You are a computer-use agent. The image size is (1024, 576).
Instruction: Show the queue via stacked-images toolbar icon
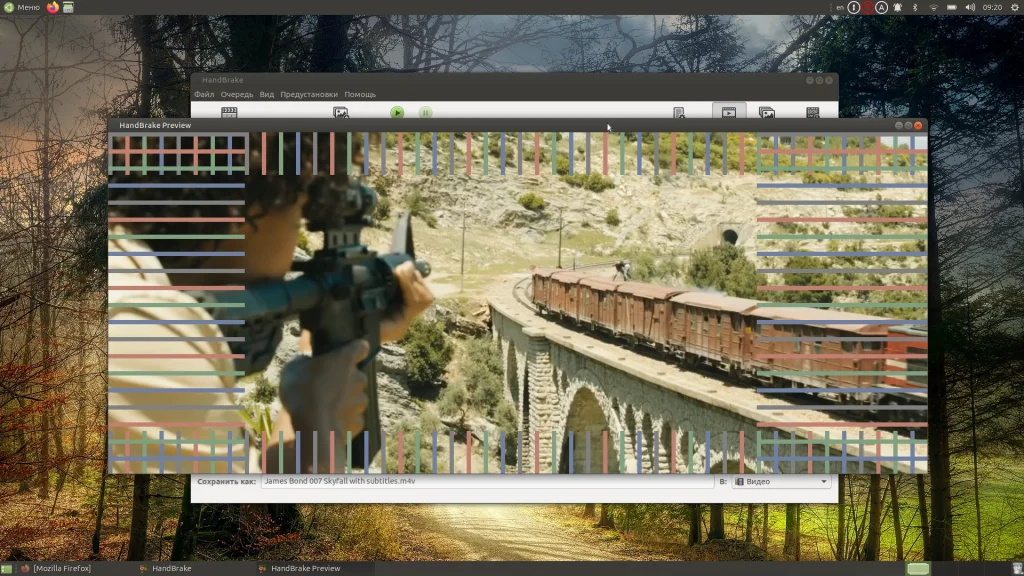767,112
